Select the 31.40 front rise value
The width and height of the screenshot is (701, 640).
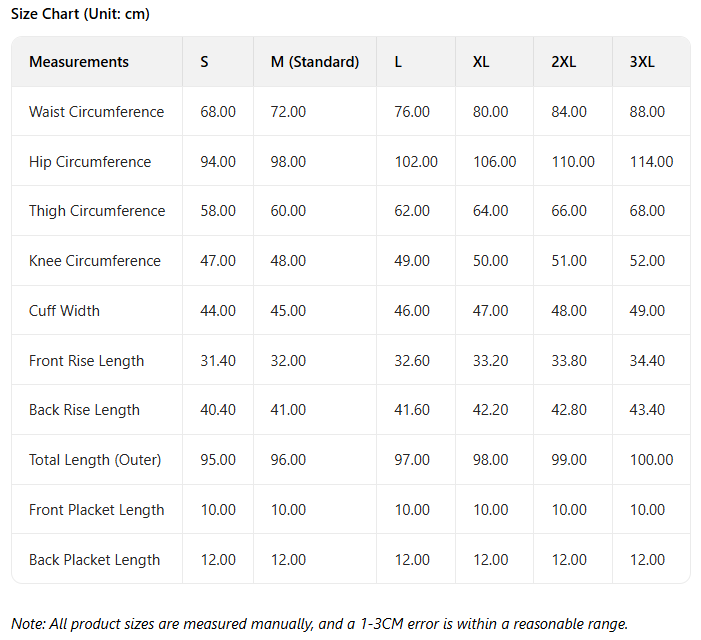[x=218, y=361]
